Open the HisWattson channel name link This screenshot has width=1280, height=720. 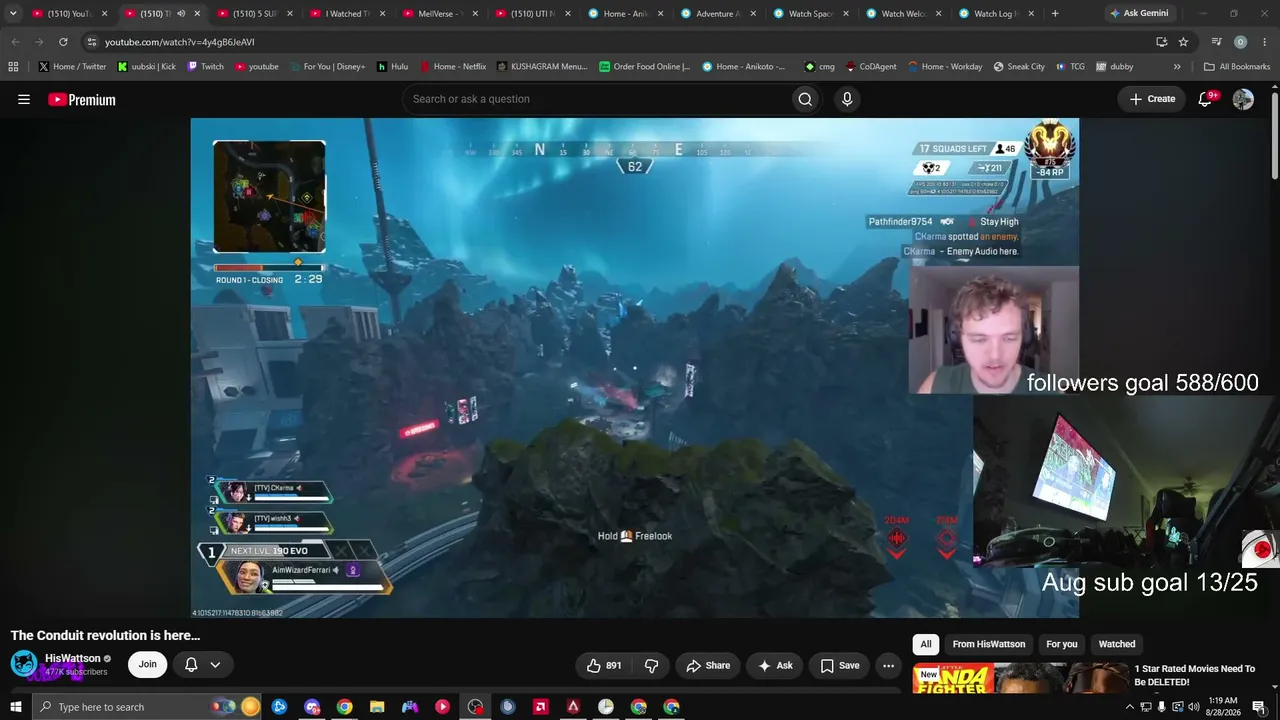point(73,658)
